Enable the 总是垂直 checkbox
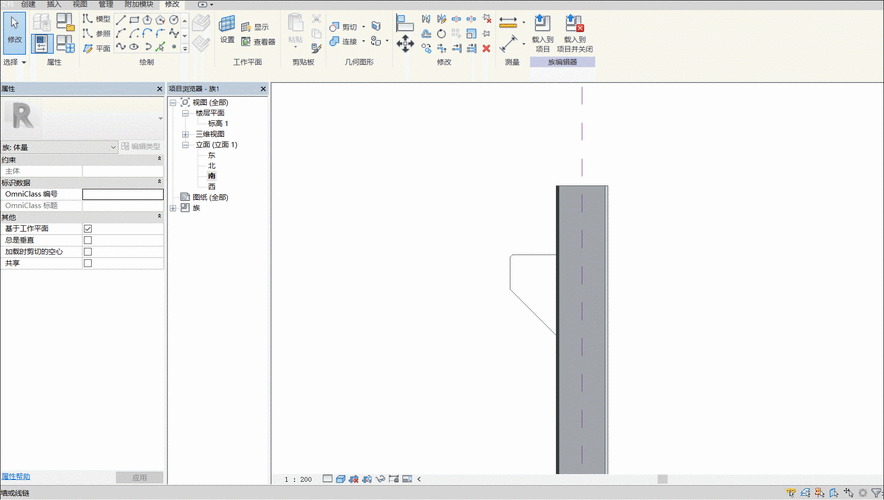Viewport: 884px width, 500px height. click(88, 240)
